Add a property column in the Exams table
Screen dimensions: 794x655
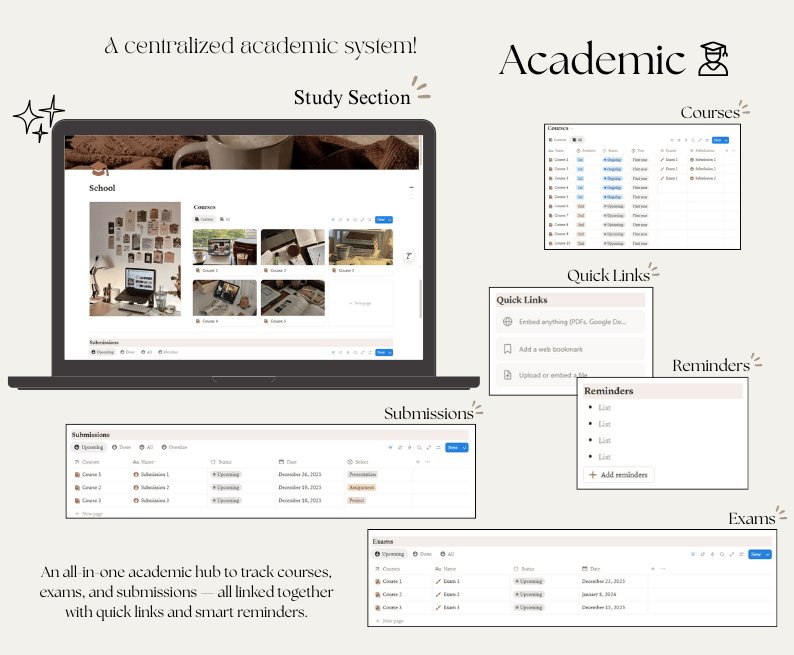tap(653, 568)
